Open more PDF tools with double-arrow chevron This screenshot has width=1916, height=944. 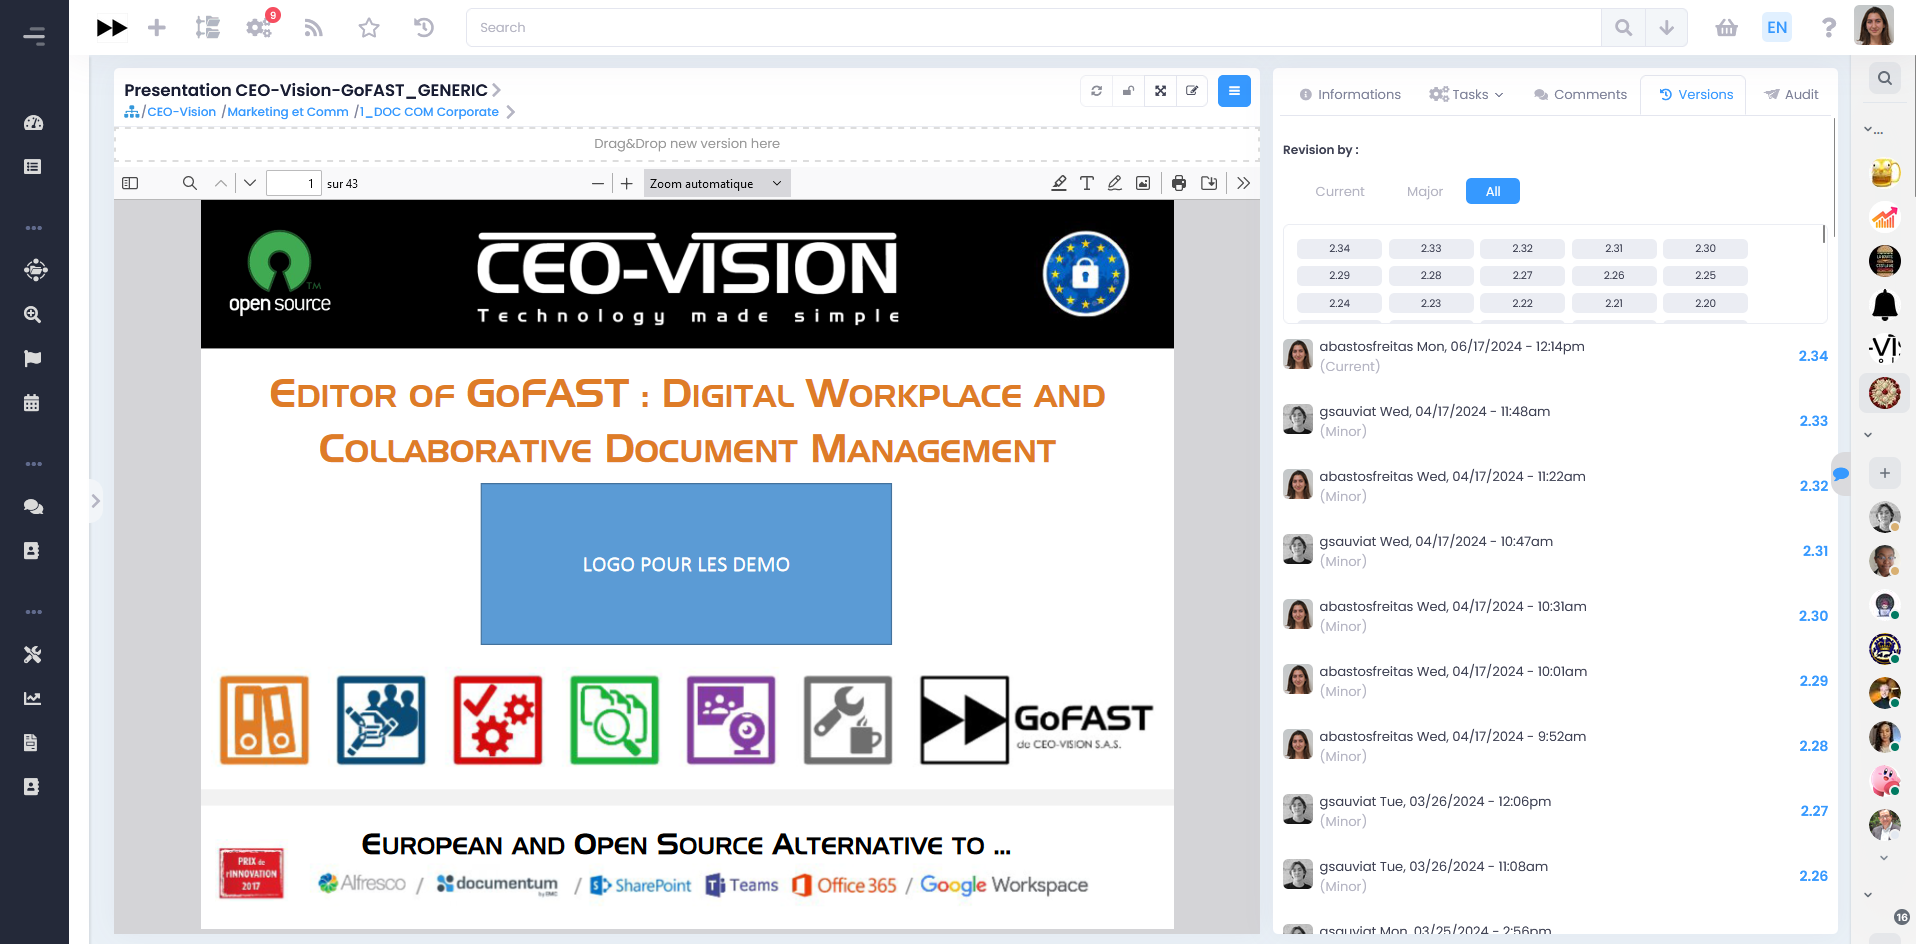1243,183
